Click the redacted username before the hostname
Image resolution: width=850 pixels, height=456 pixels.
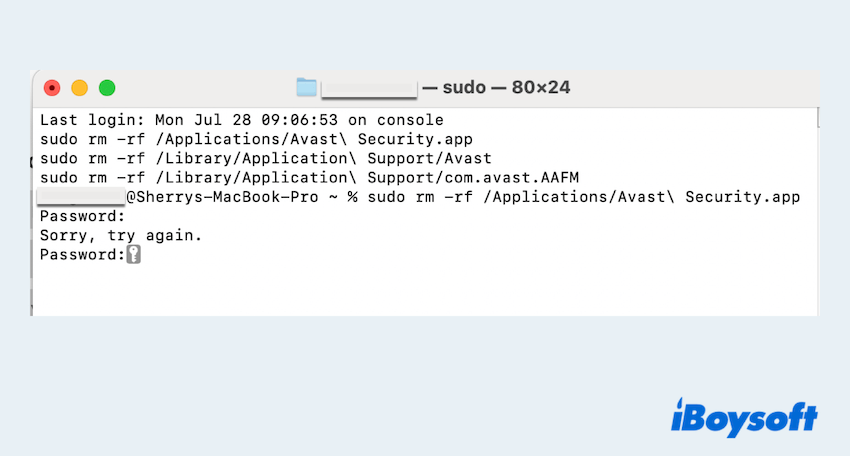[x=81, y=197]
